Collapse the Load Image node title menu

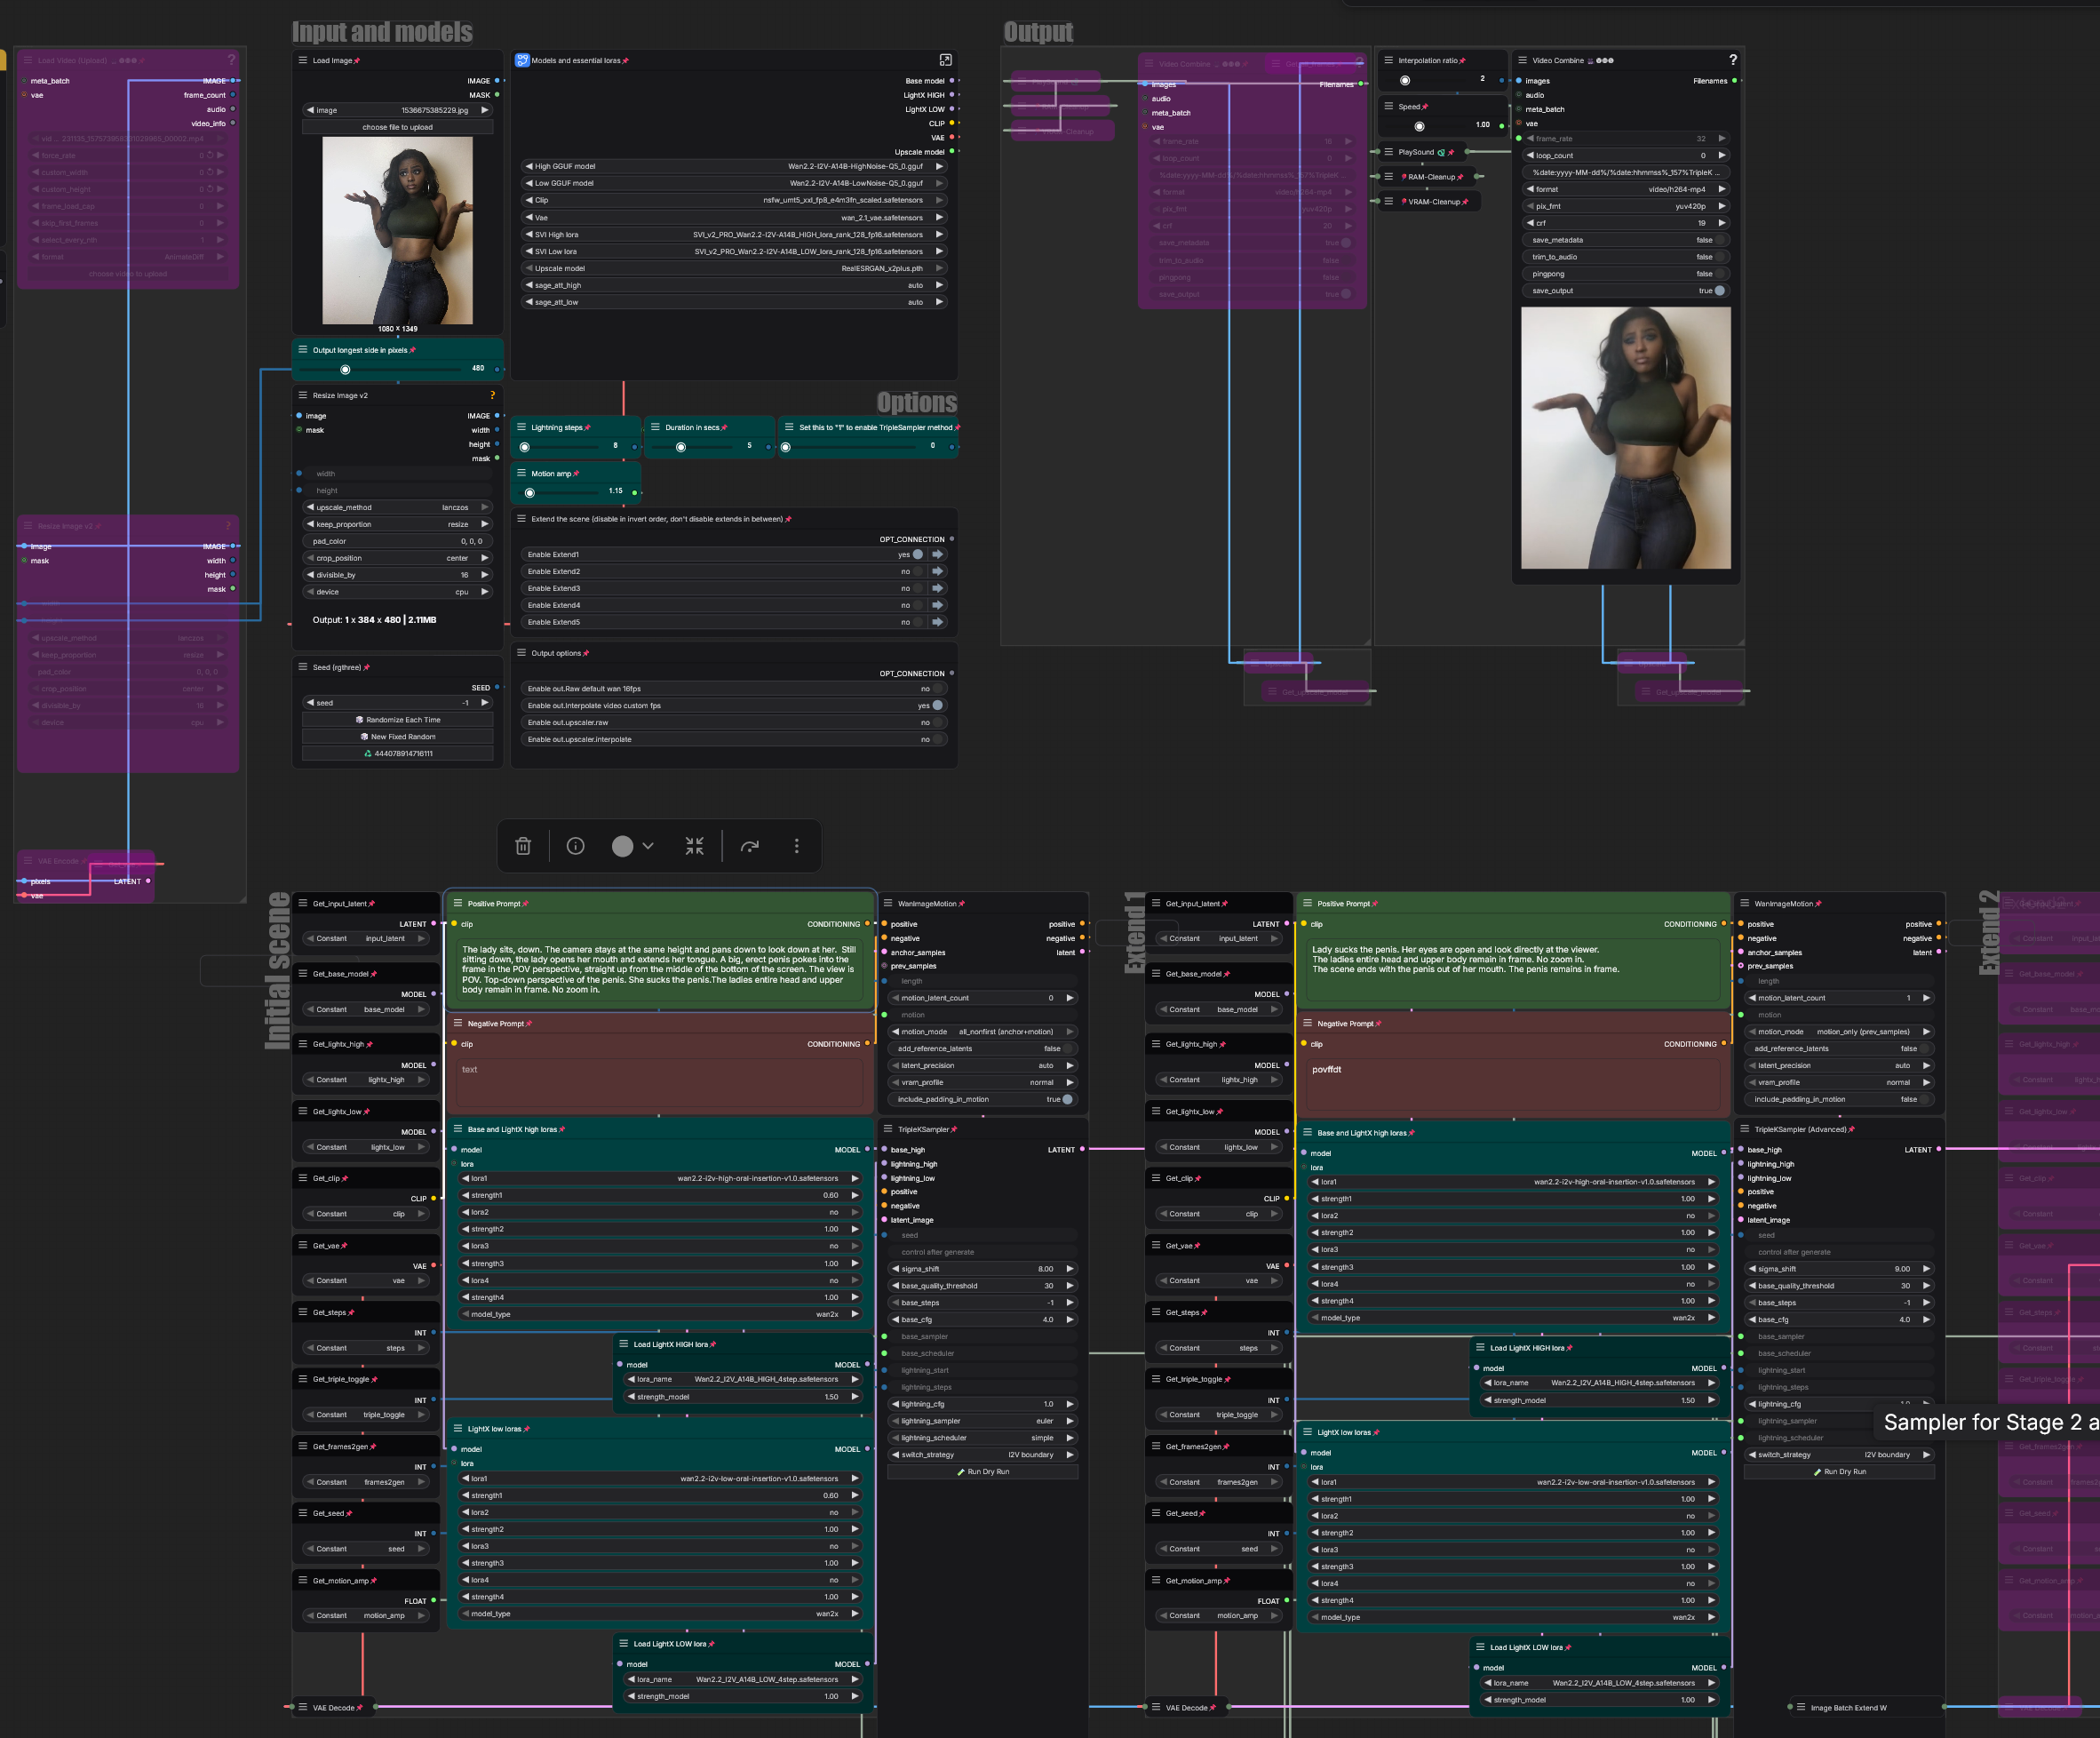click(302, 60)
